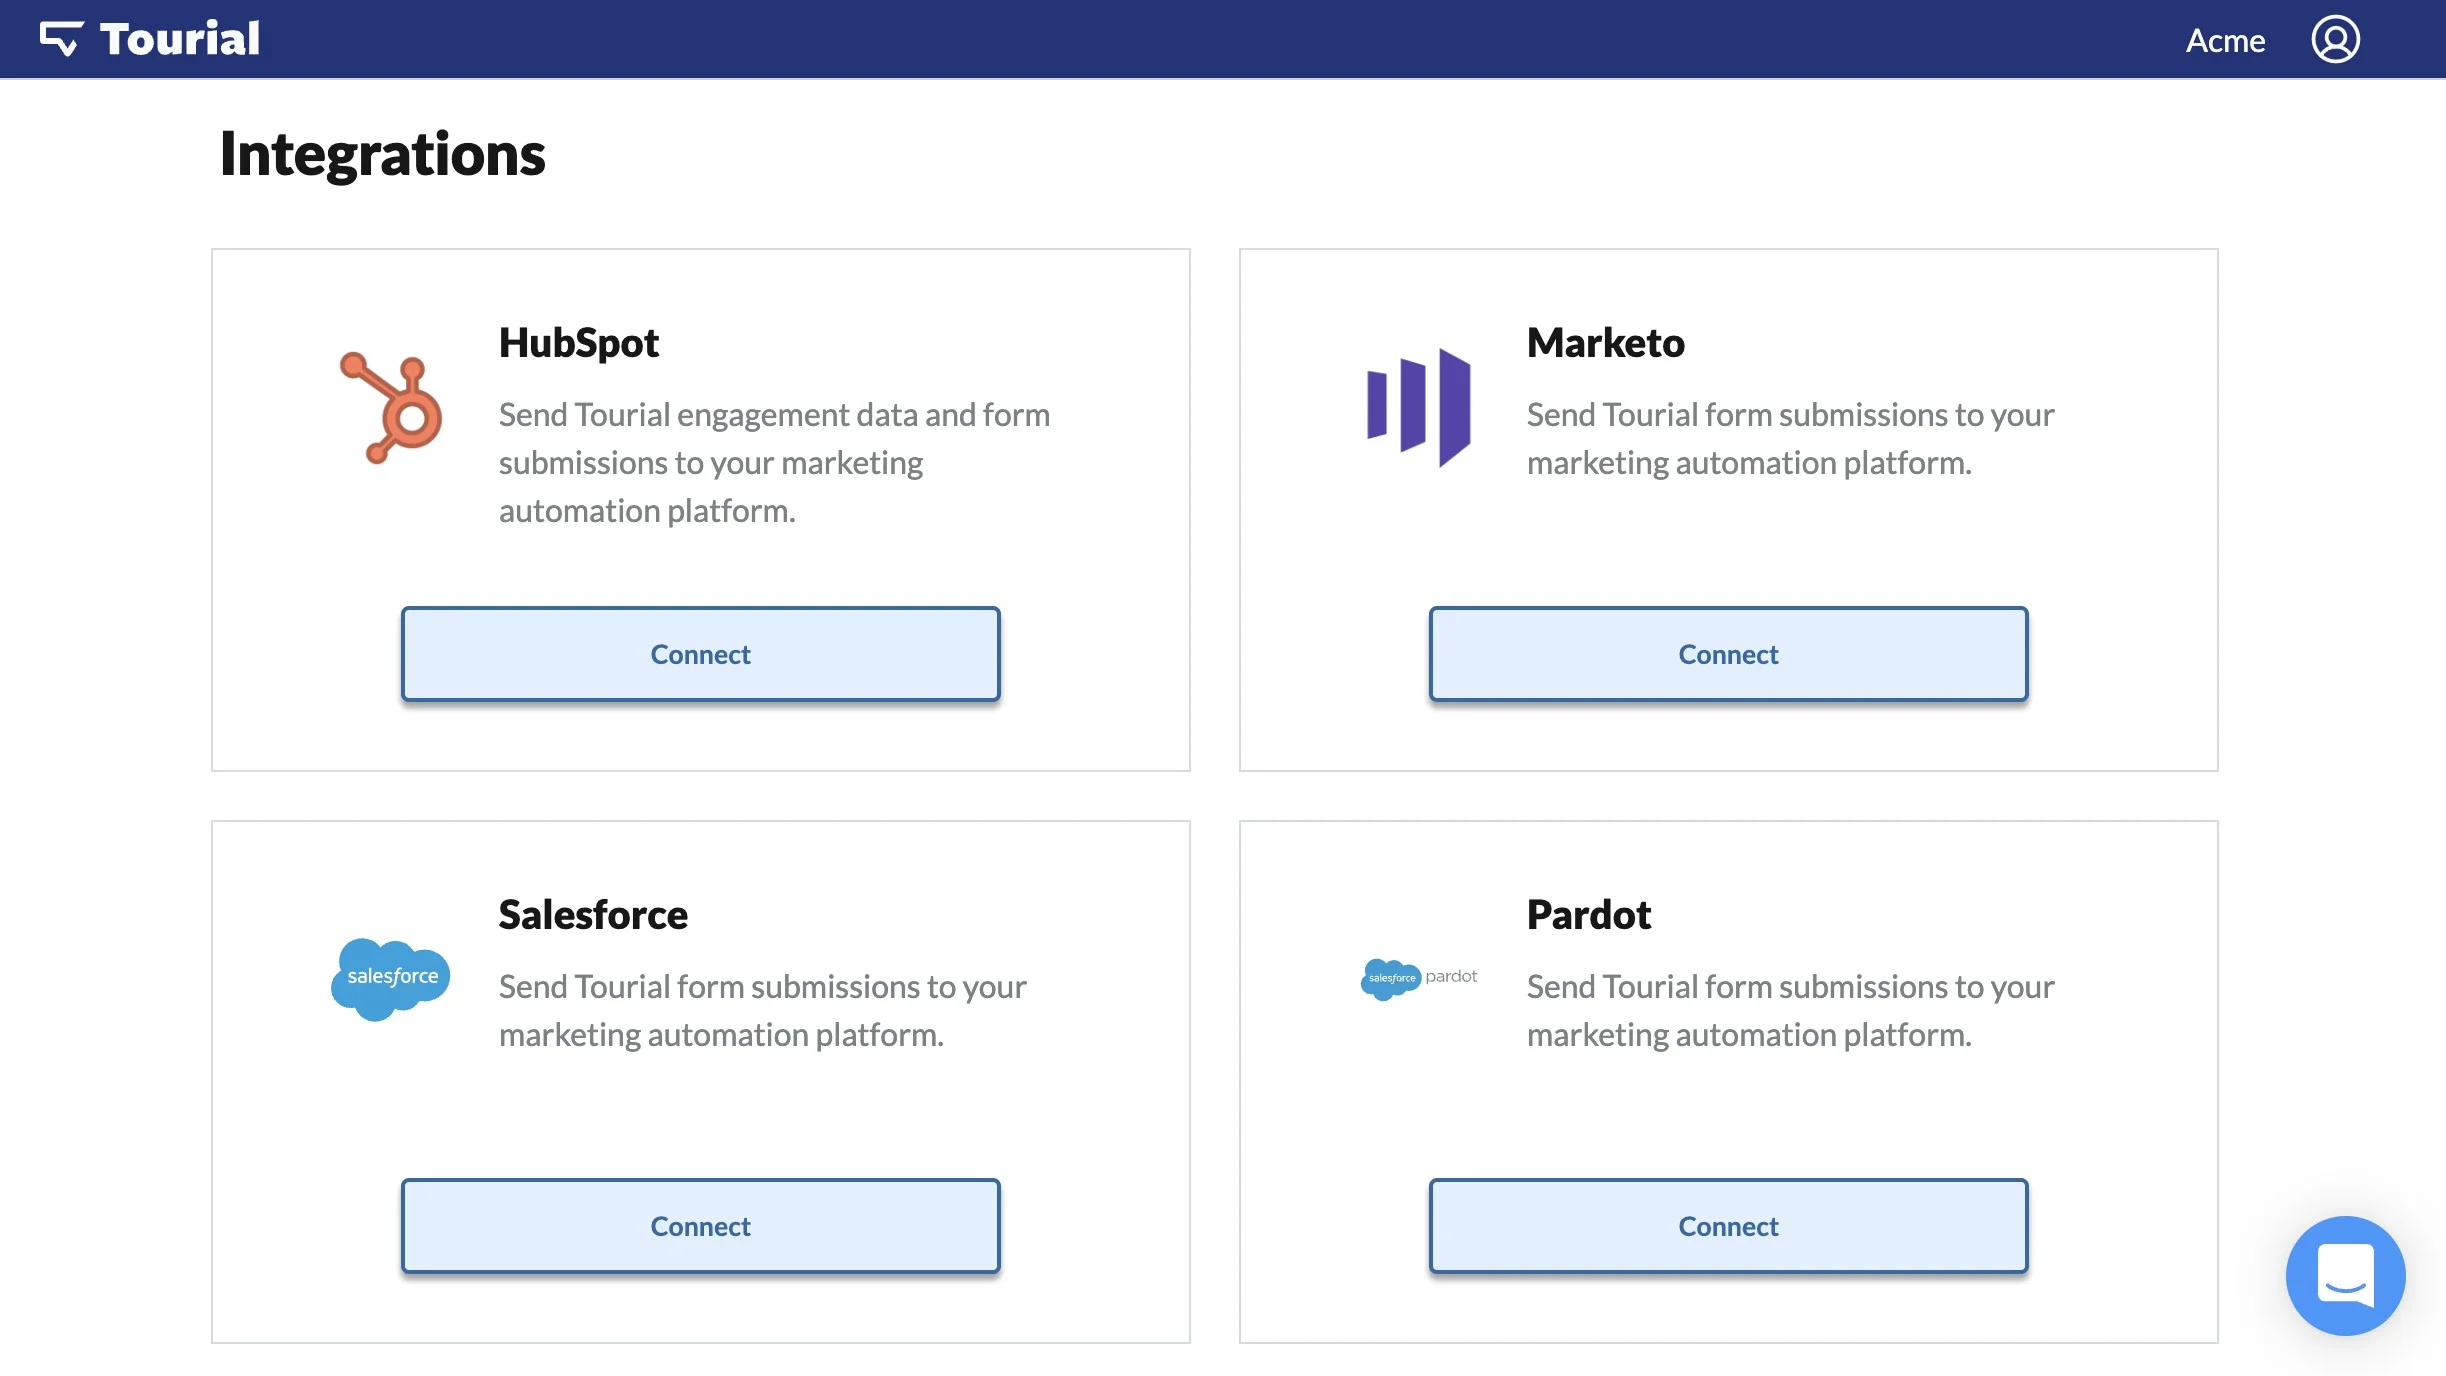
Task: Connect the Salesforce integration
Action: (701, 1226)
